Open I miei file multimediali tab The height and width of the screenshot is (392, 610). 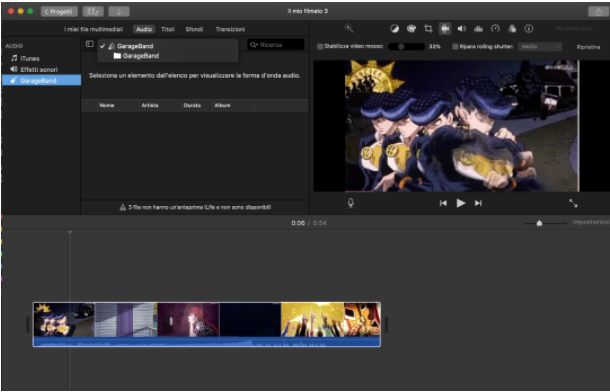pos(93,29)
